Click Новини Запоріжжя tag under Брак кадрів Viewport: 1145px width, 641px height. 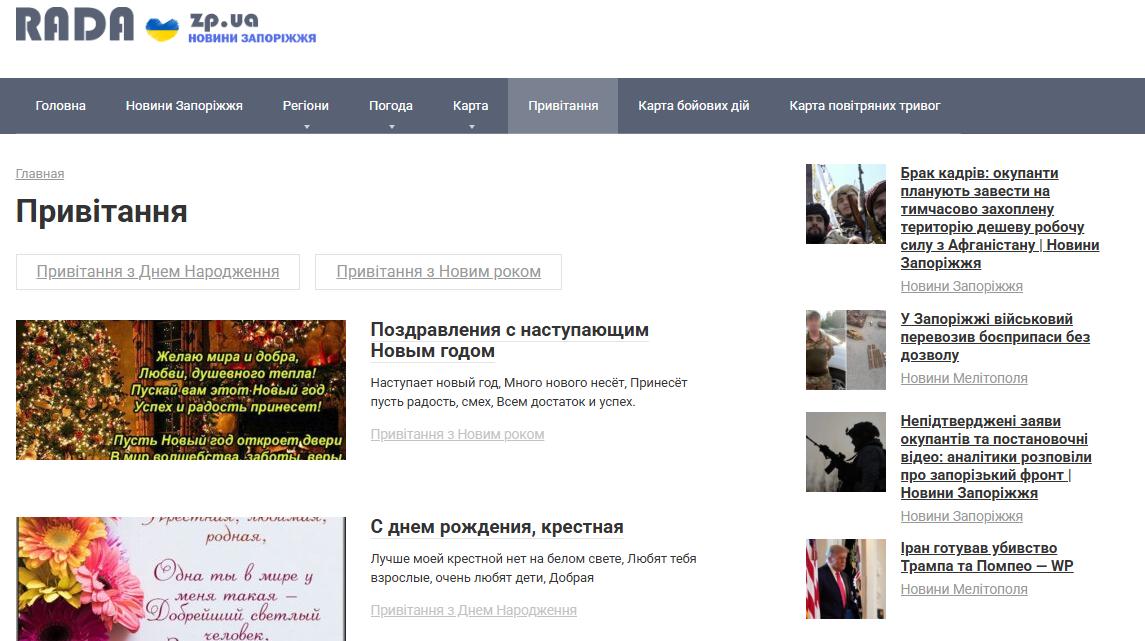pyautogui.click(x=961, y=286)
